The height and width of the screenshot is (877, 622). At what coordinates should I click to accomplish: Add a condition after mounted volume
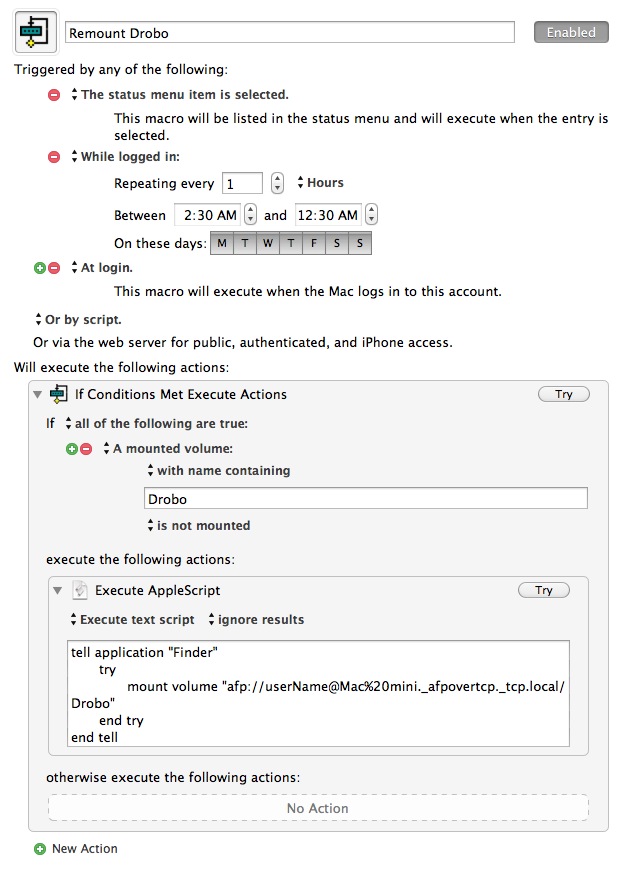(72, 449)
